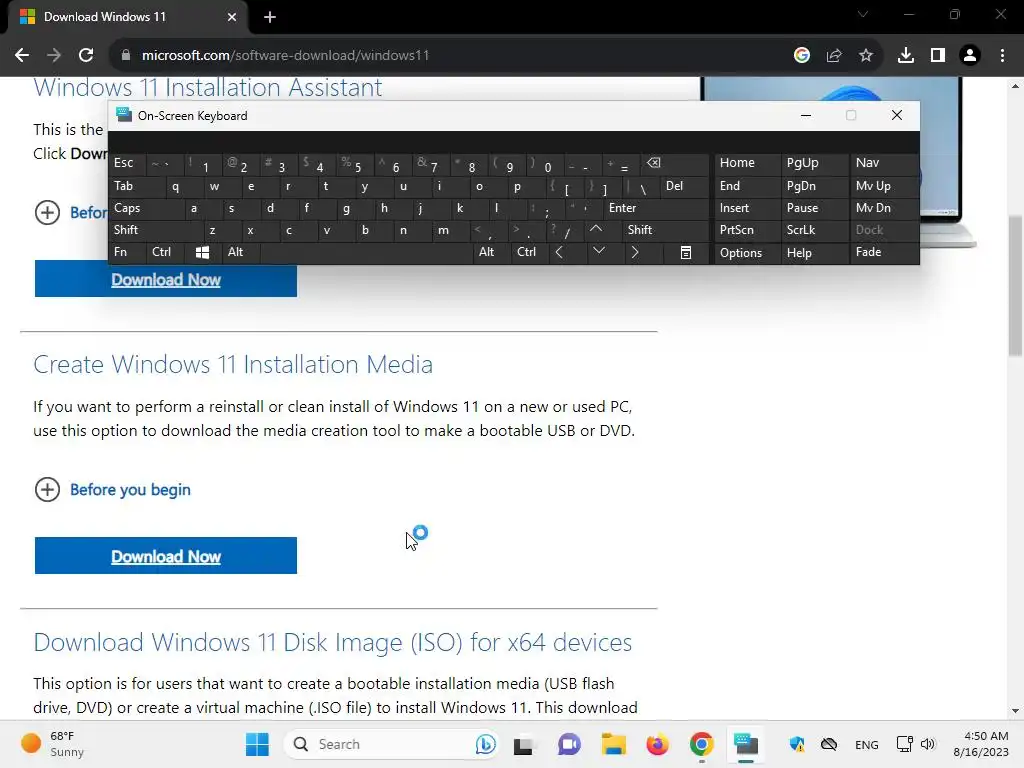Toggle the ScrLk key on the On-Screen Keyboard
The width and height of the screenshot is (1024, 768).
pos(814,231)
